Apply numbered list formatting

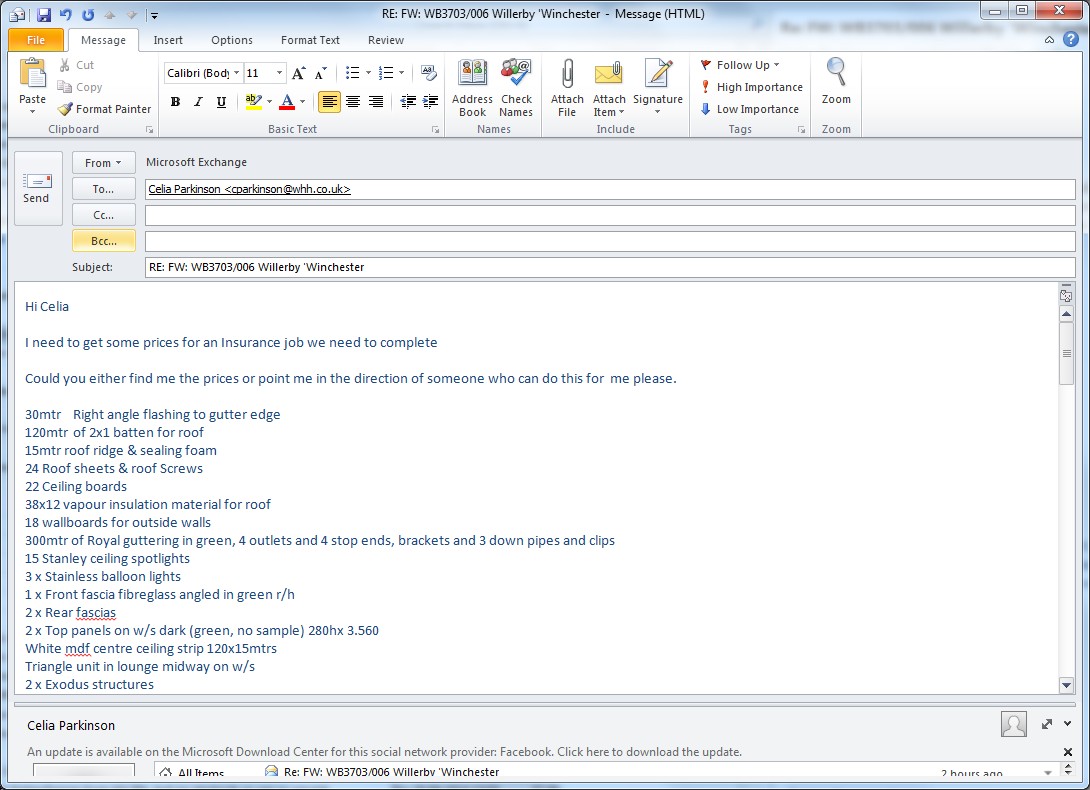[x=386, y=73]
